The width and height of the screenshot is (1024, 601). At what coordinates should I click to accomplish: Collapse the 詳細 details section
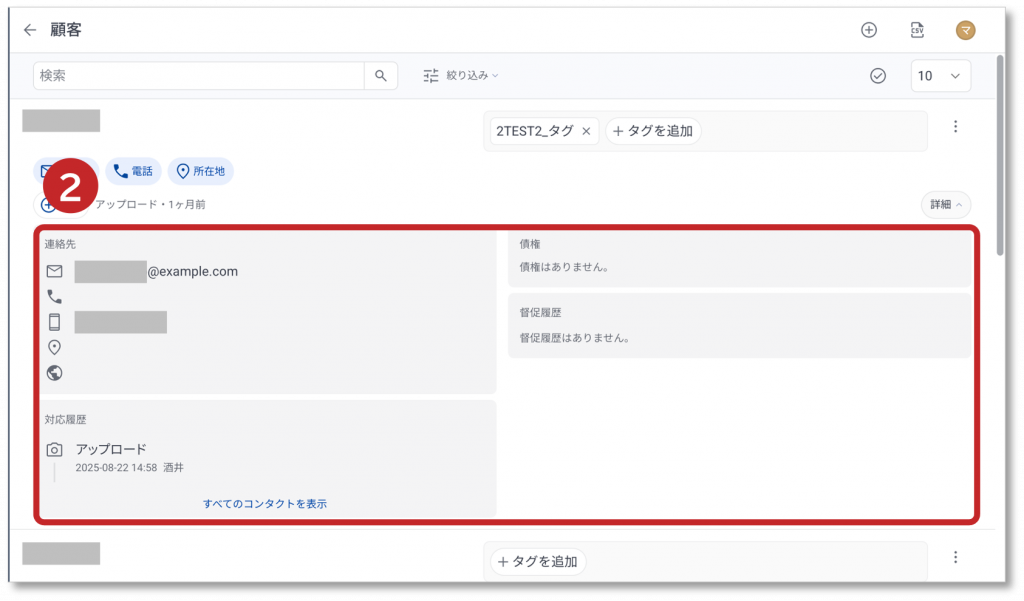945,205
